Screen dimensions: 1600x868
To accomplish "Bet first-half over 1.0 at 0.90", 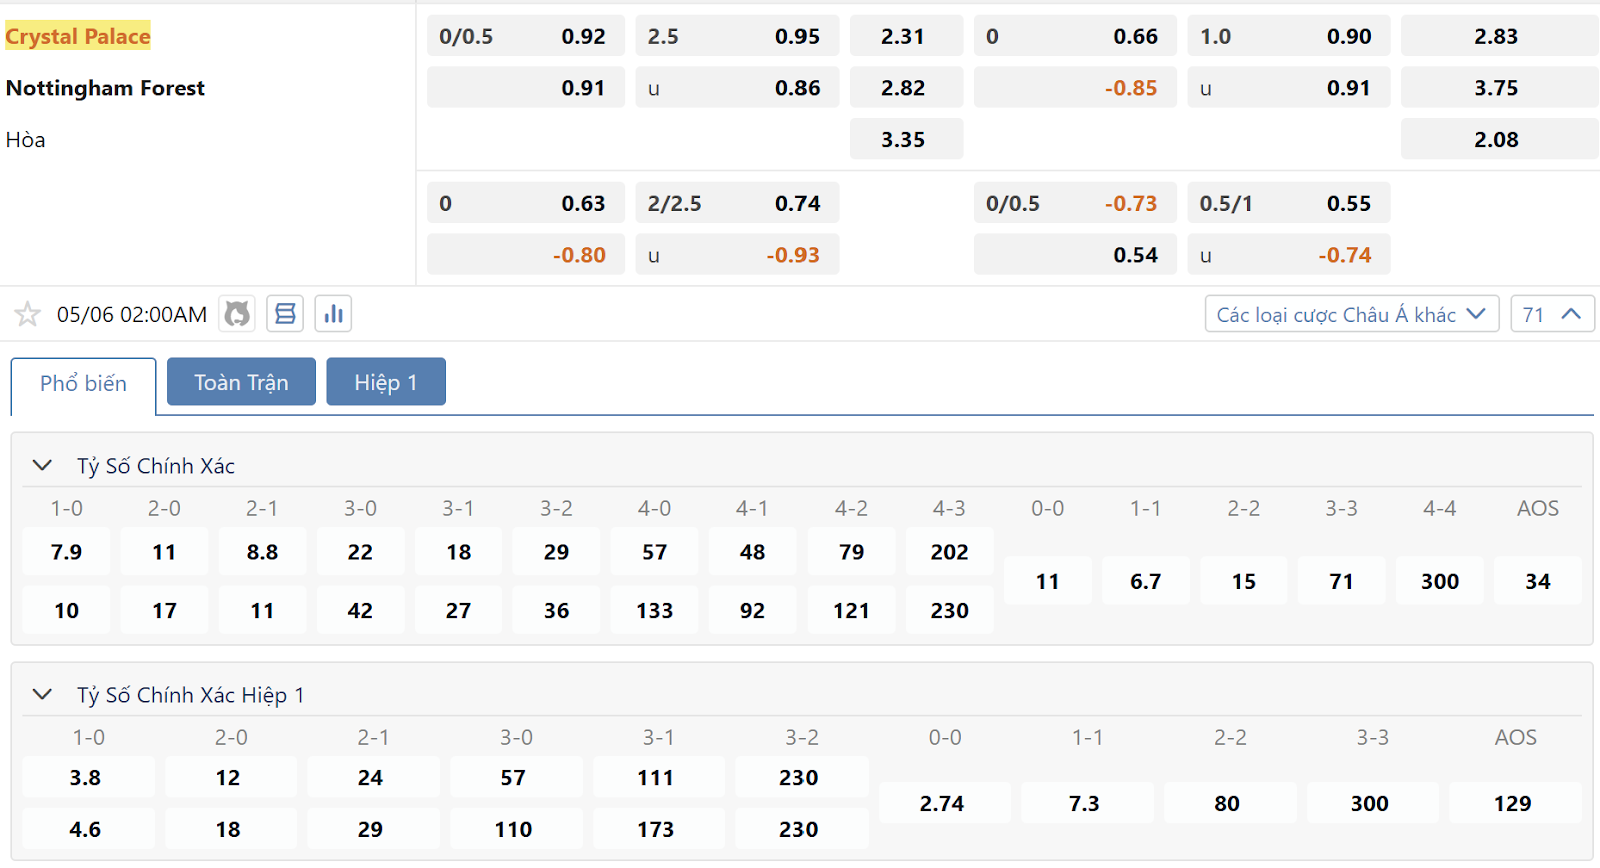I will 1289,36.
